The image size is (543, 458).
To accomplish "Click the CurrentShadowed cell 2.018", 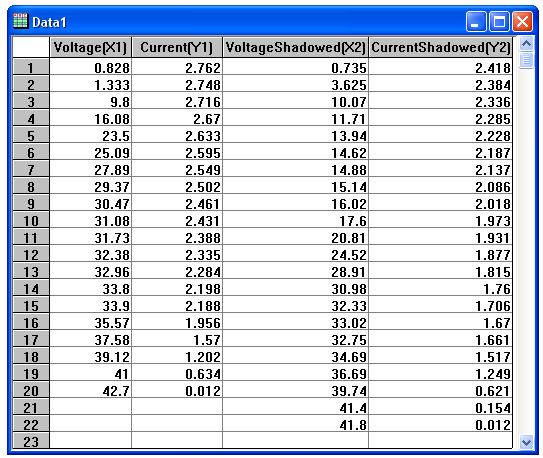I will pos(441,203).
